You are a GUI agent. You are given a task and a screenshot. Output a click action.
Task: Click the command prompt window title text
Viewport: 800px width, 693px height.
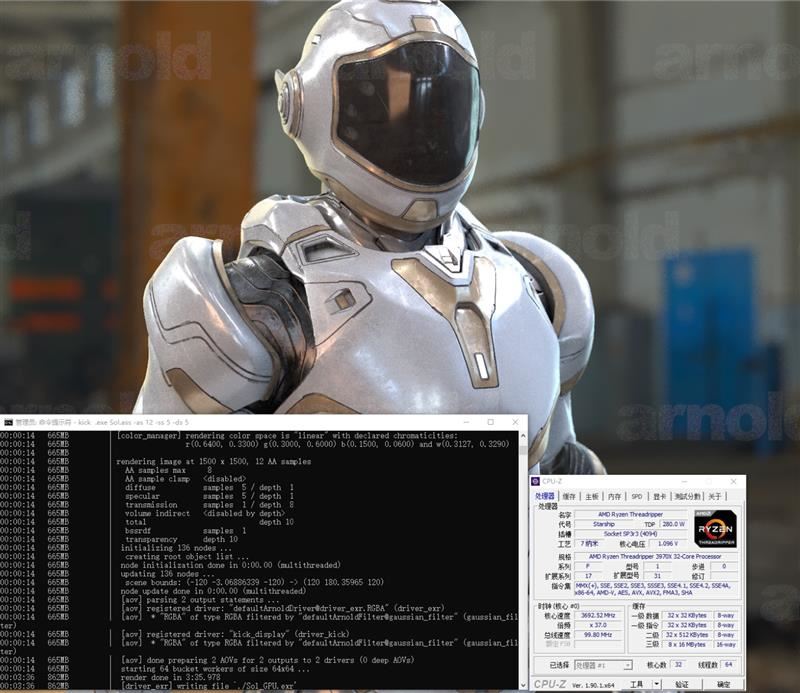coord(102,422)
